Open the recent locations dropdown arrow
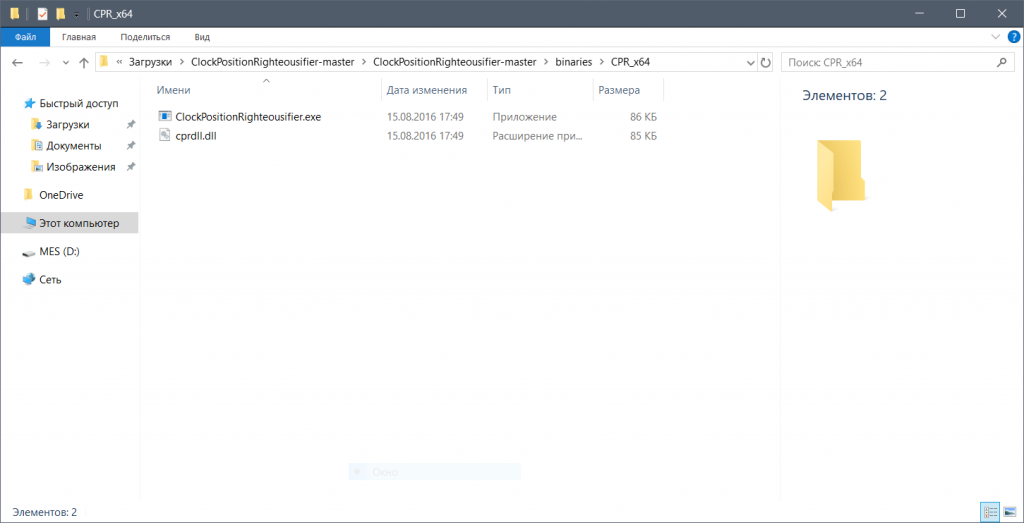This screenshot has height=523, width=1024. pos(65,62)
